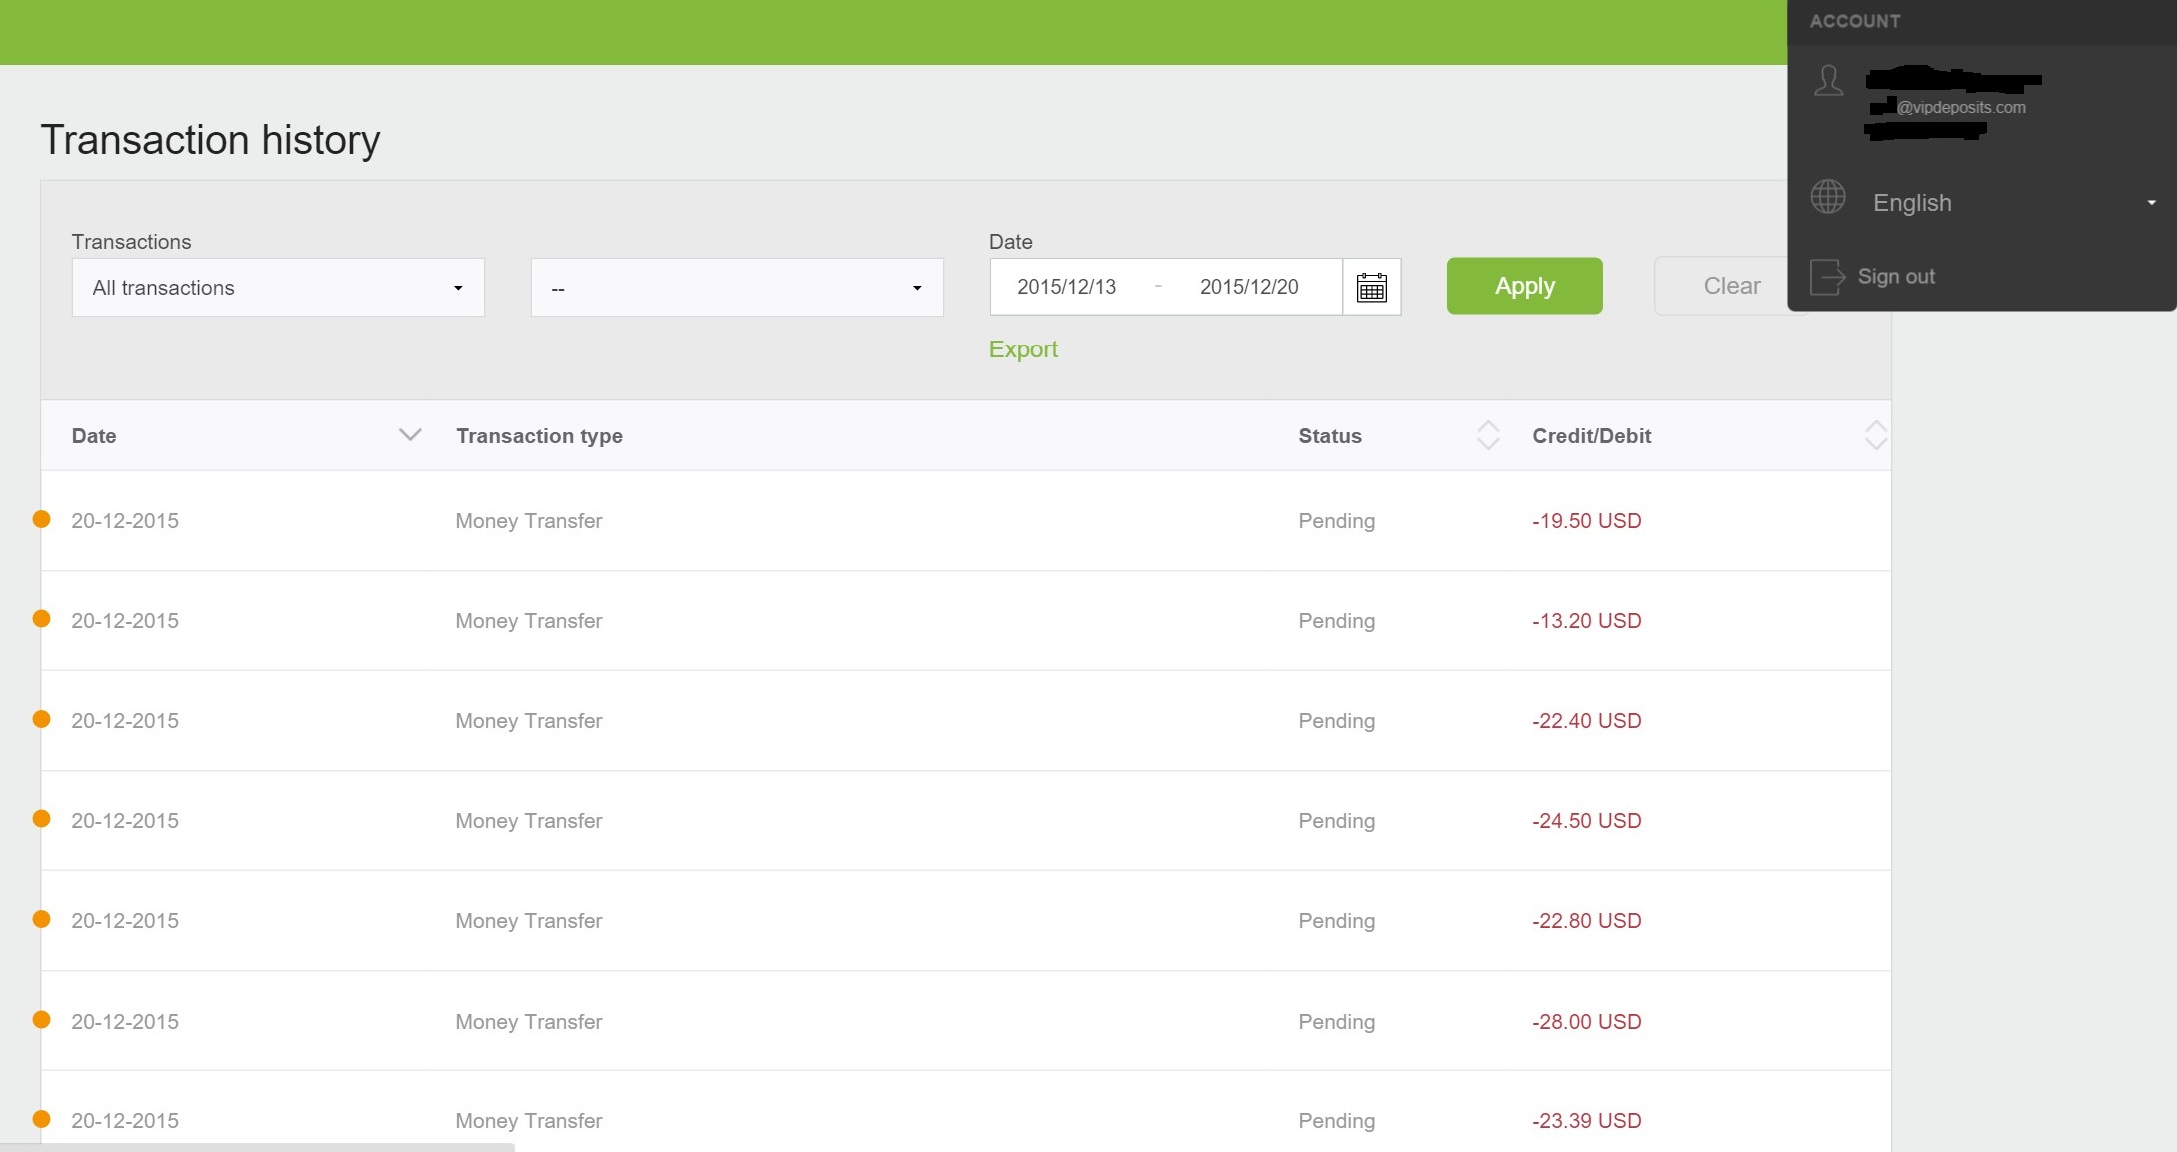Open the calendar date picker icon
The image size is (2177, 1152).
[1371, 288]
